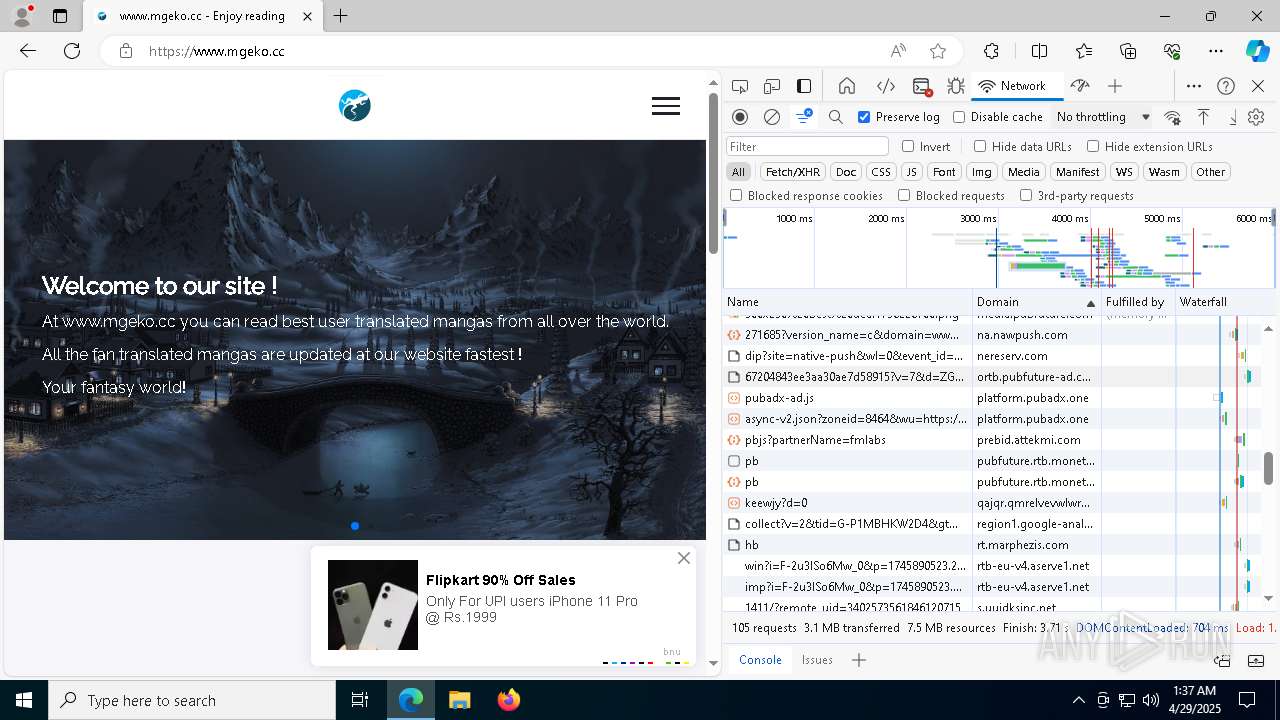
Task: Open the Inspect element picker tool
Action: [x=740, y=86]
